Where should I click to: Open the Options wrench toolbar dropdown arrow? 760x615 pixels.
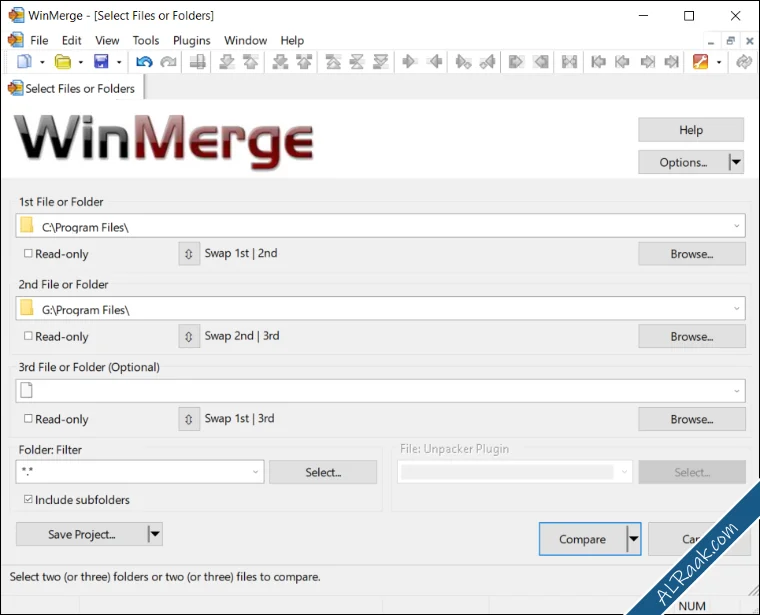click(719, 62)
